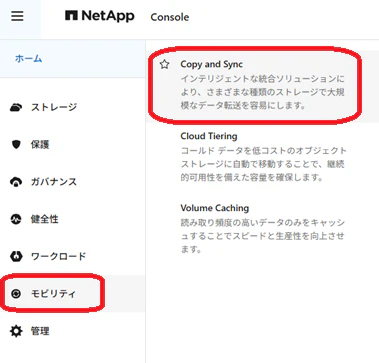The width and height of the screenshot is (379, 363).
Task: Click the 健全性 health icon
Action: click(x=16, y=219)
